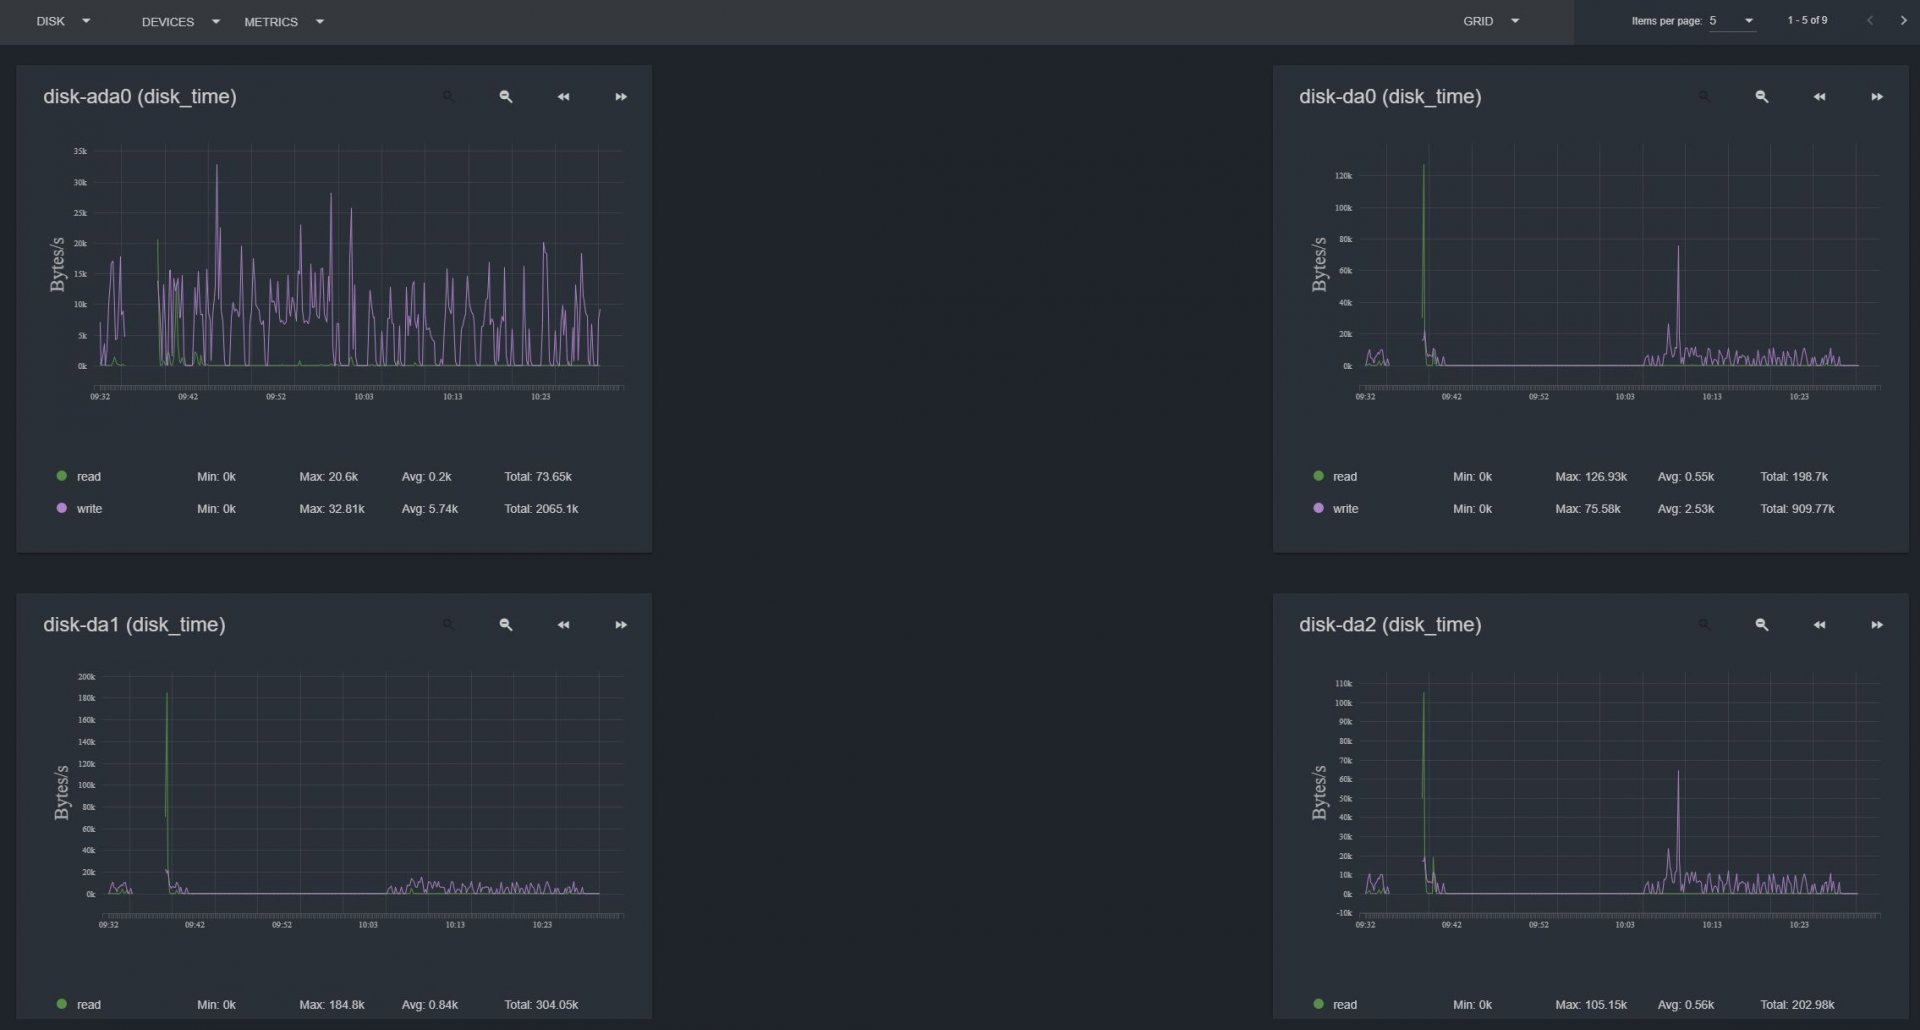
Task: Open the METRICS filter dropdown
Action: click(x=284, y=22)
